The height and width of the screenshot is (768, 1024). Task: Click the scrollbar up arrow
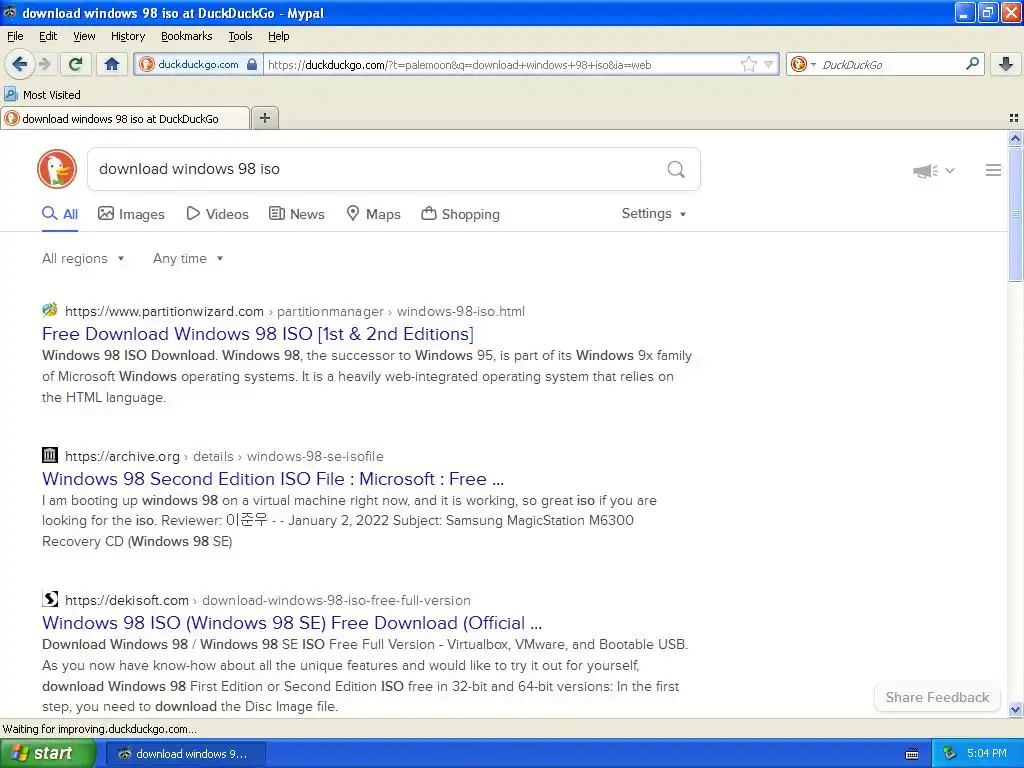[x=1015, y=138]
